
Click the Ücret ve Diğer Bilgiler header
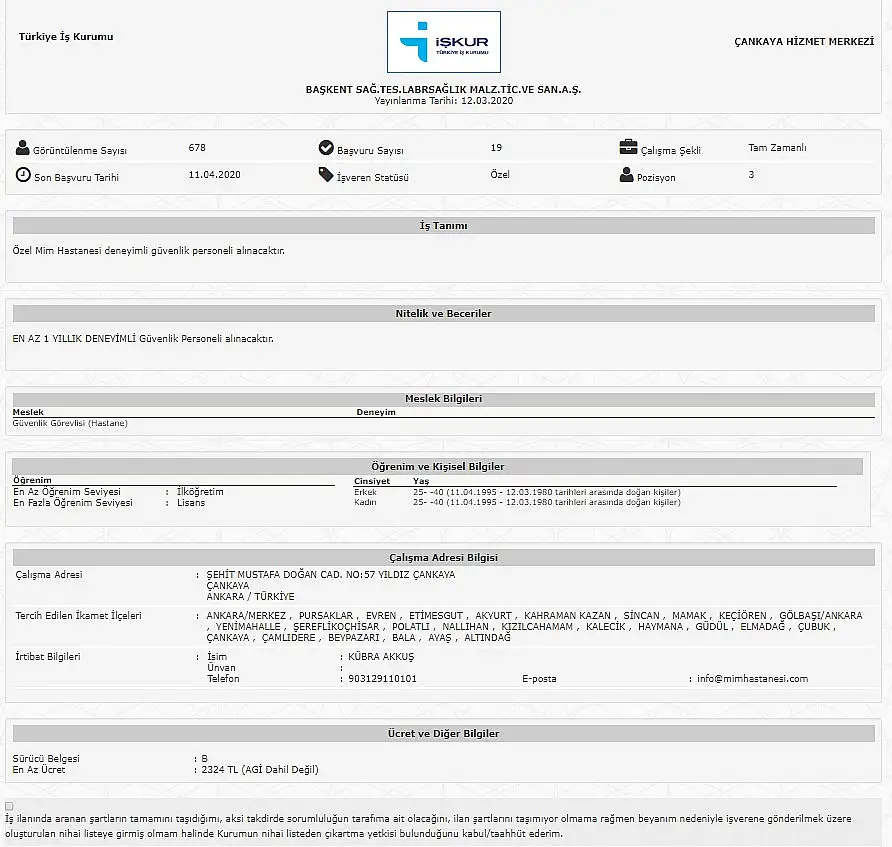point(444,733)
